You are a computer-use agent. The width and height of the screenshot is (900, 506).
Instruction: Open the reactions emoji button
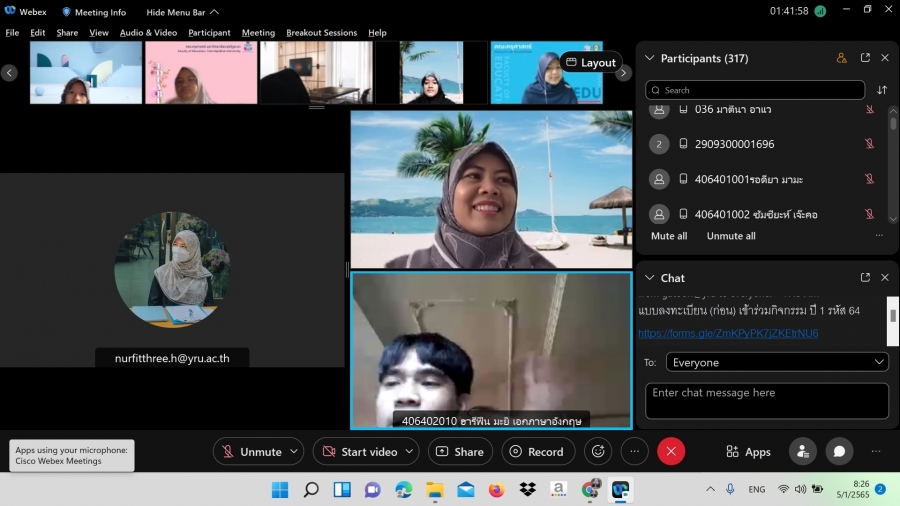tap(598, 451)
